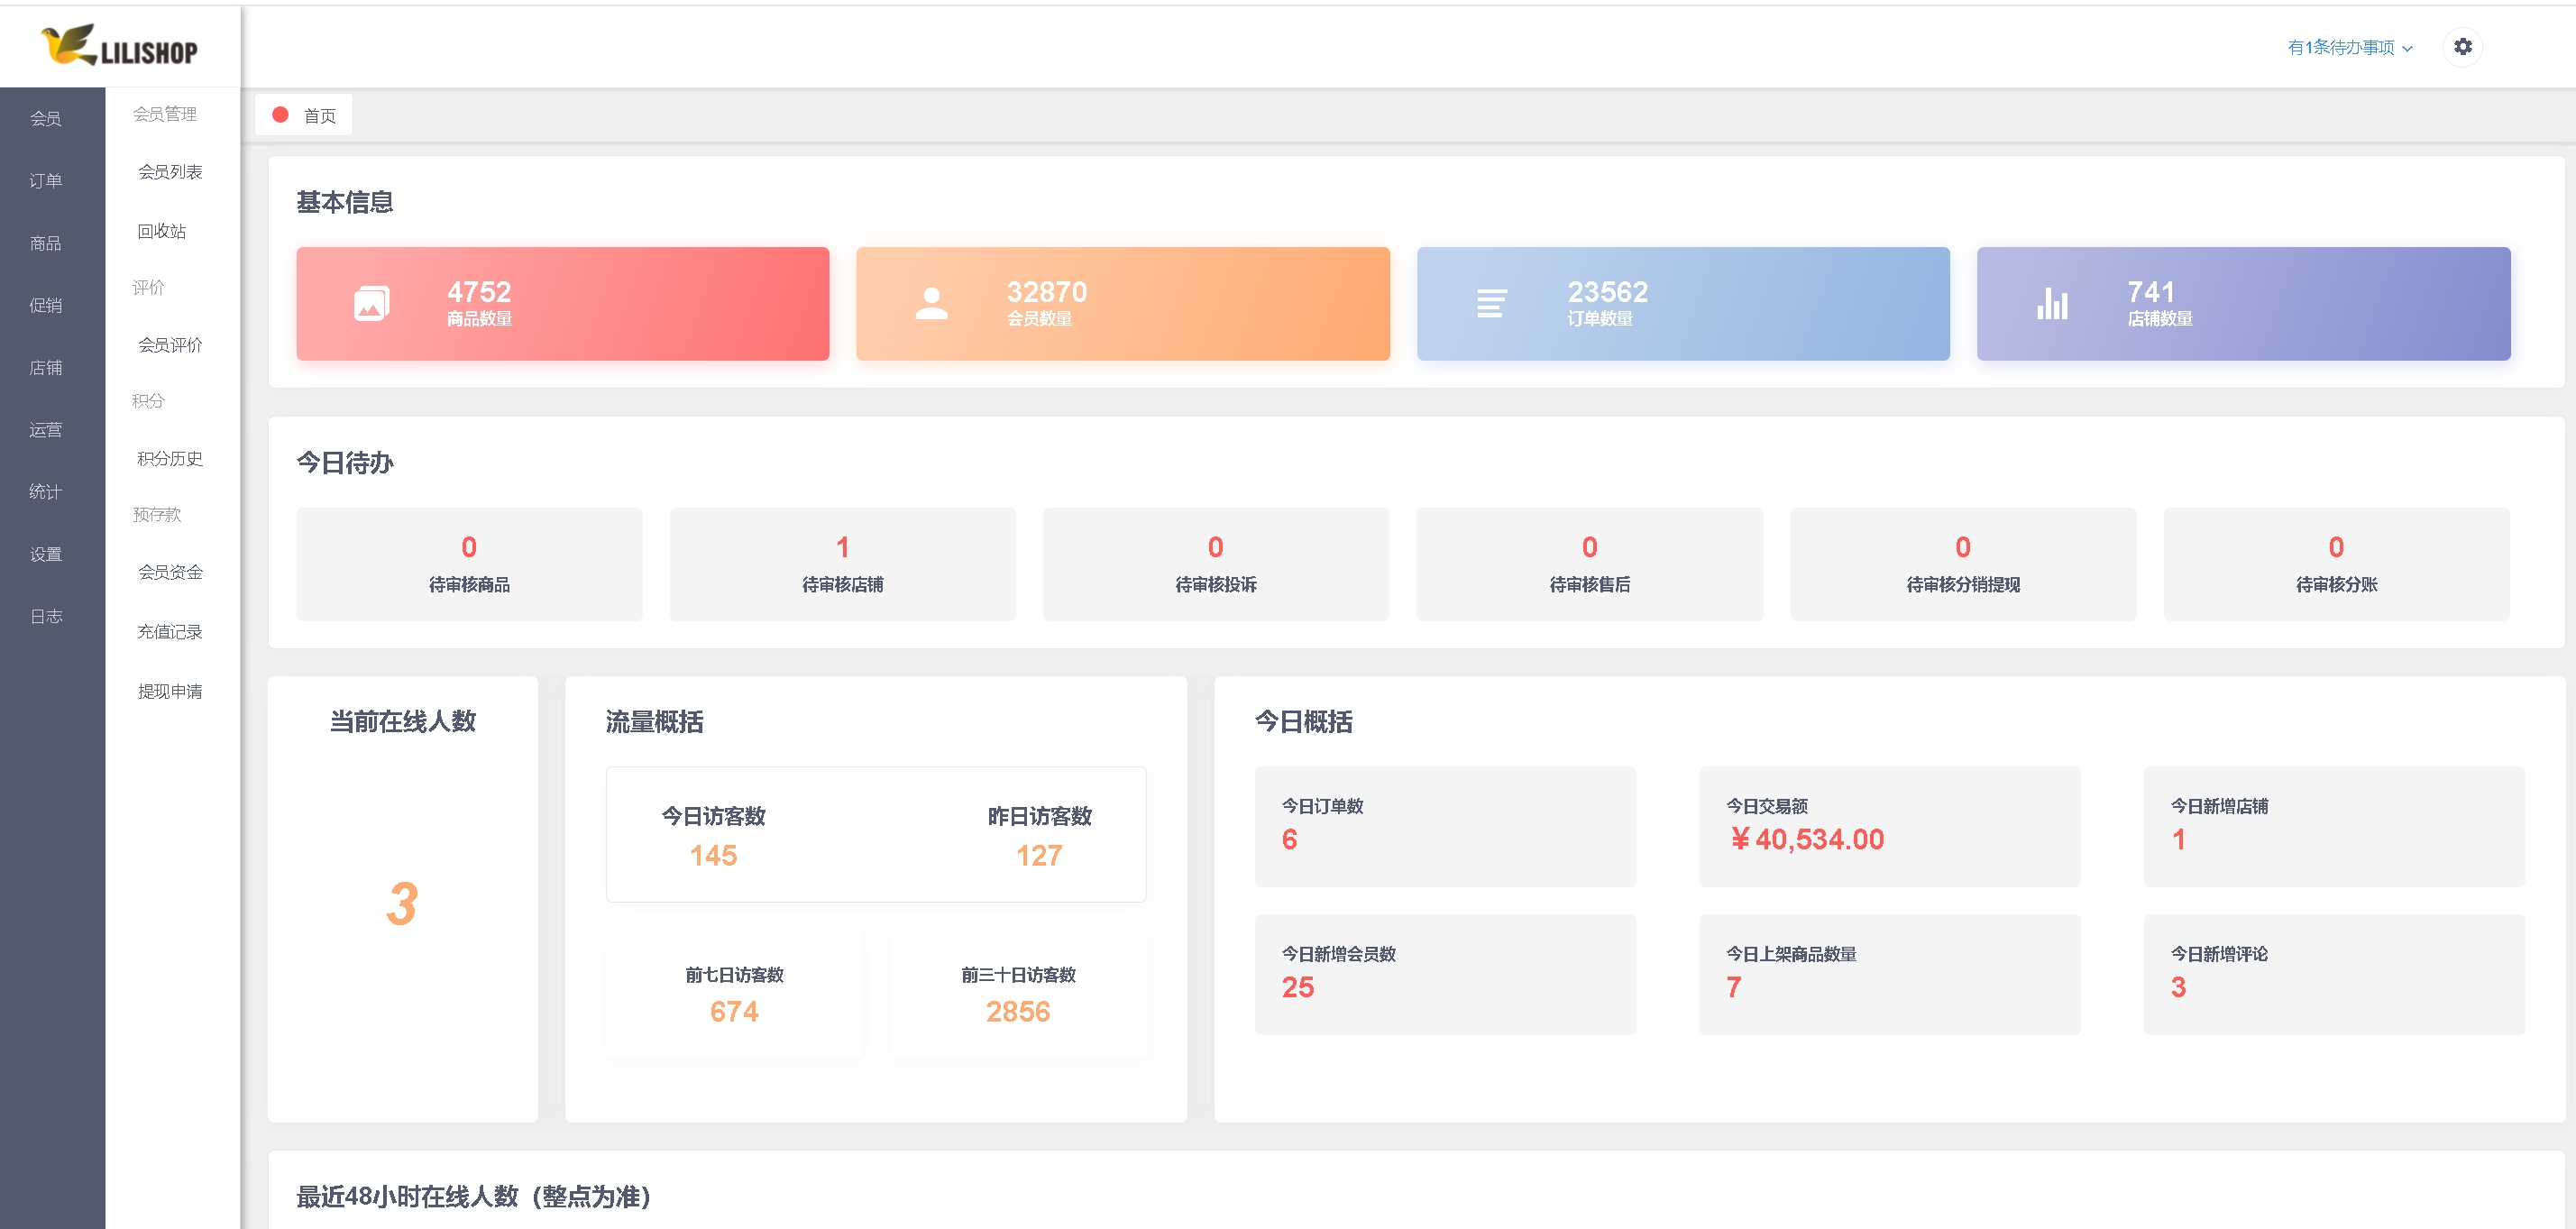Open 会员资金 submenu item
Screen dimensions: 2576x1229
(x=170, y=572)
